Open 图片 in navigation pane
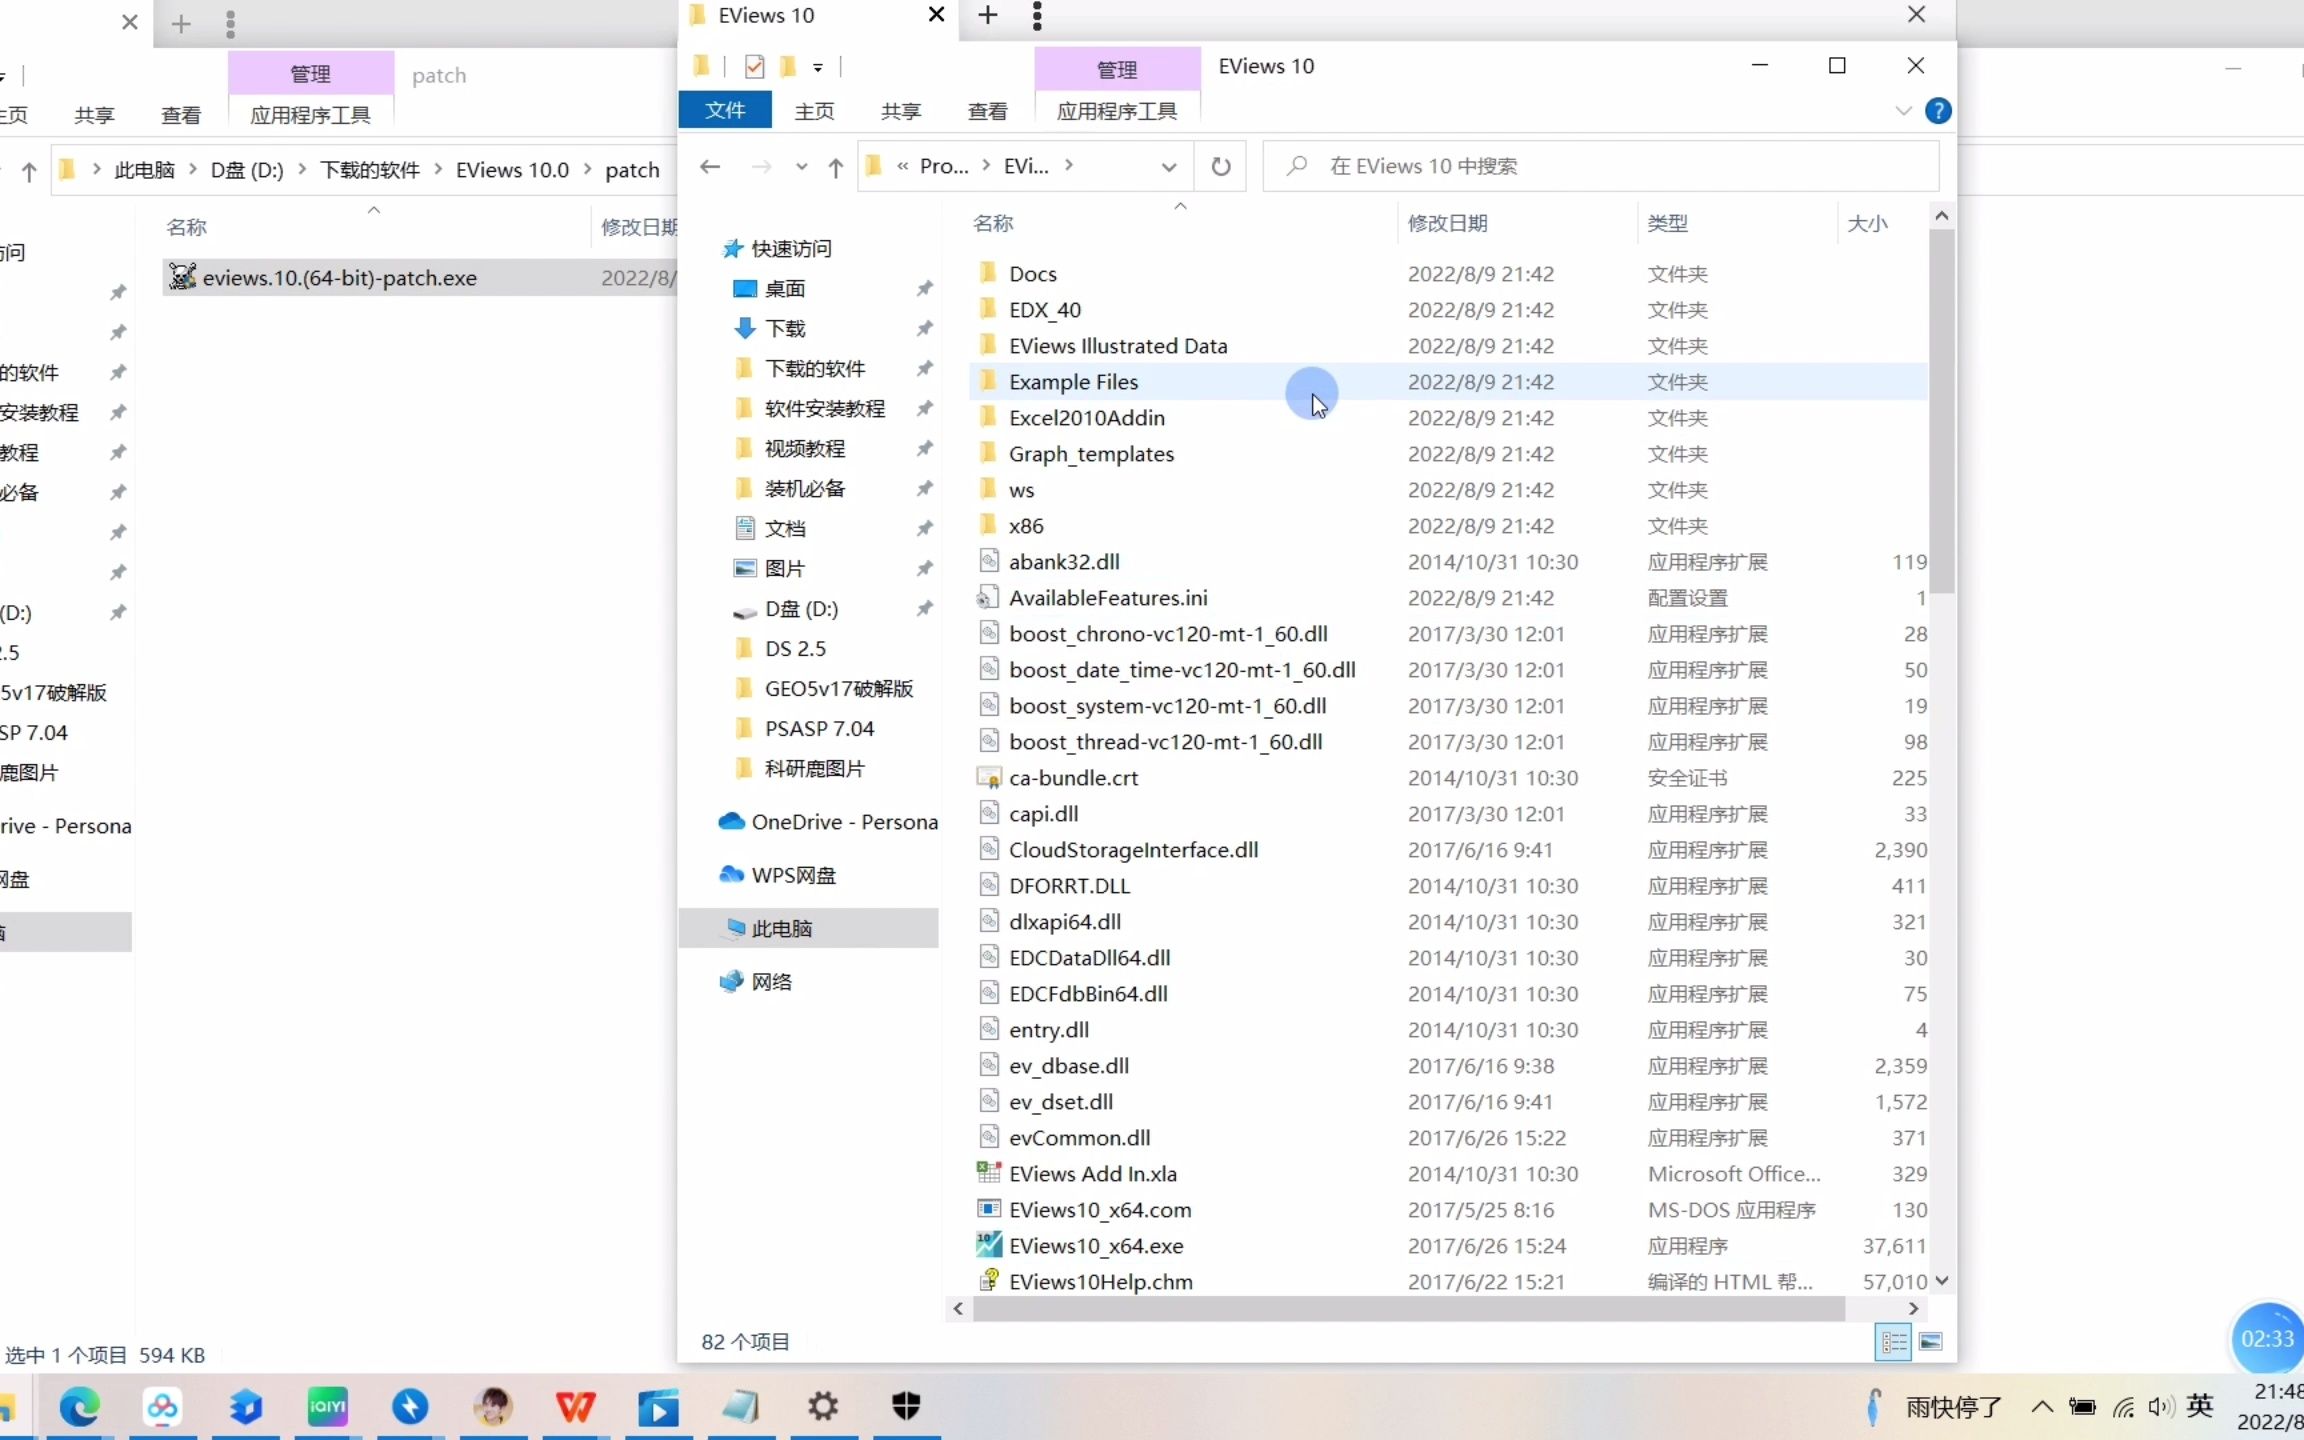2304x1440 pixels. click(x=785, y=569)
